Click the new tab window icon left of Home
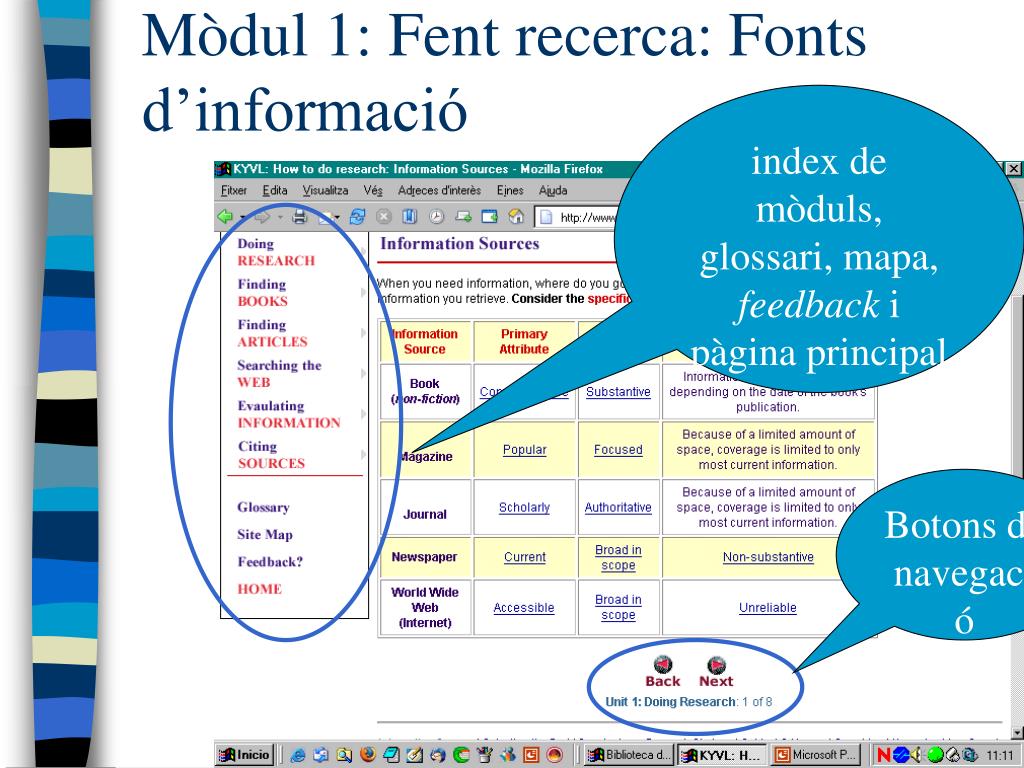Screen dimensions: 1024x768 489,216
